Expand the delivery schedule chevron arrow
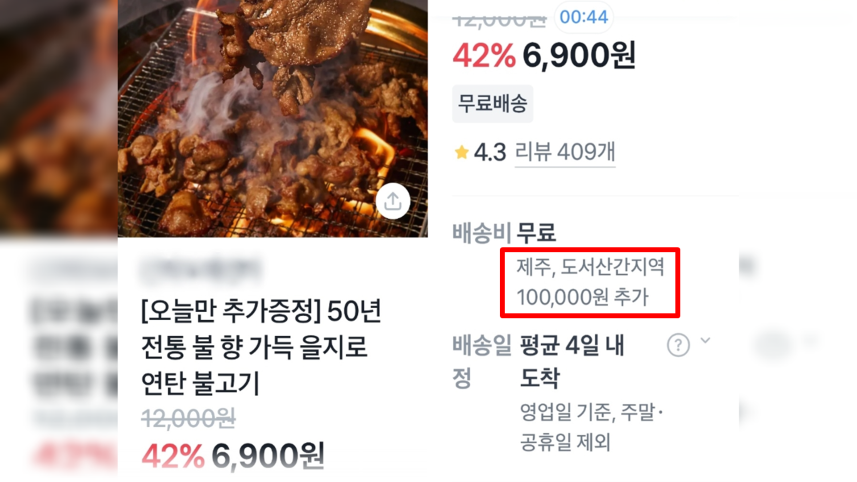This screenshot has width=857, height=482. point(706,340)
